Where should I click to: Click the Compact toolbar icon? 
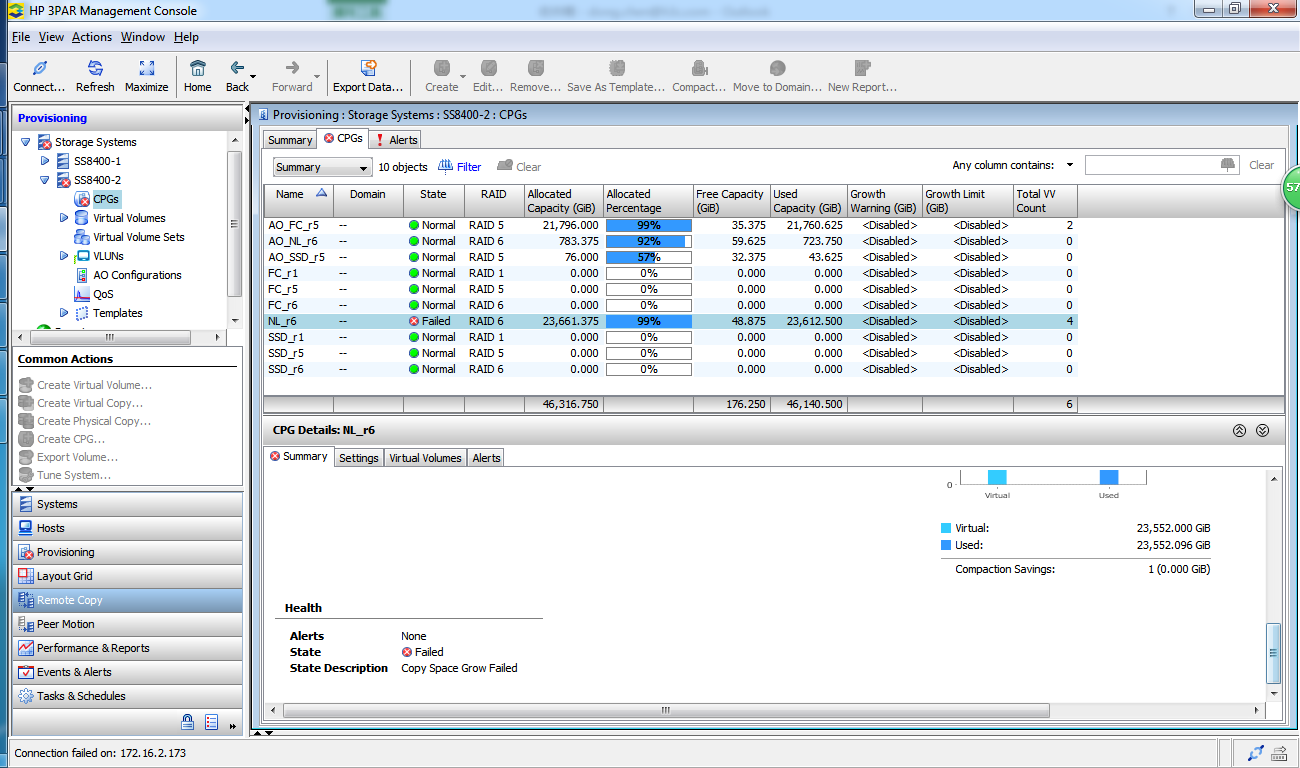[700, 68]
